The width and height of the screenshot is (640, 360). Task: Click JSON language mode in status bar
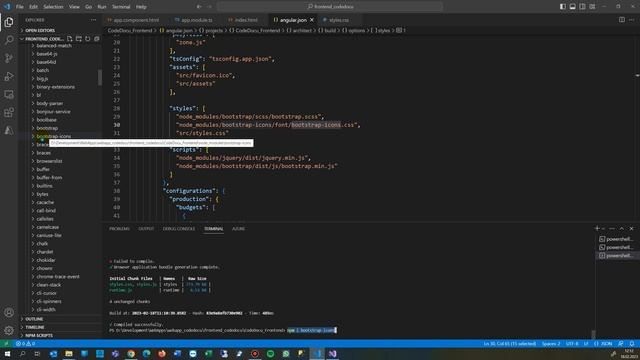tap(603, 344)
